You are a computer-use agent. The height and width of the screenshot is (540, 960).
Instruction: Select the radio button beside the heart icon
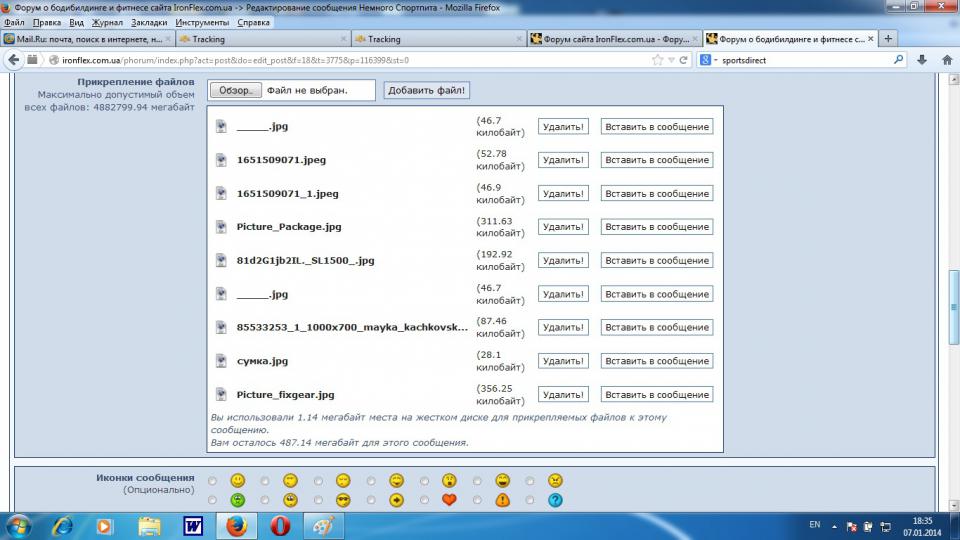point(424,500)
